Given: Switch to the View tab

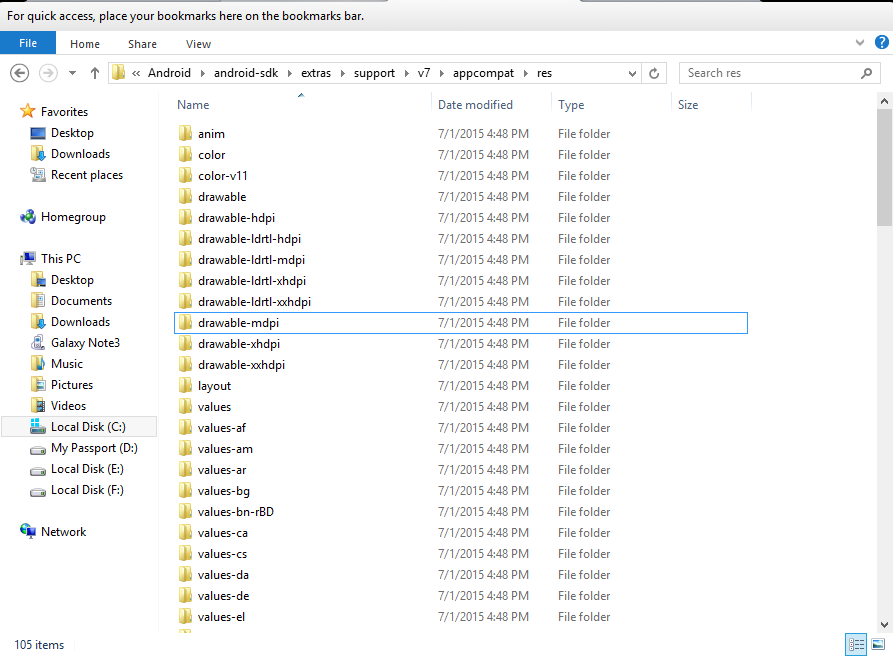Looking at the screenshot, I should pos(198,44).
